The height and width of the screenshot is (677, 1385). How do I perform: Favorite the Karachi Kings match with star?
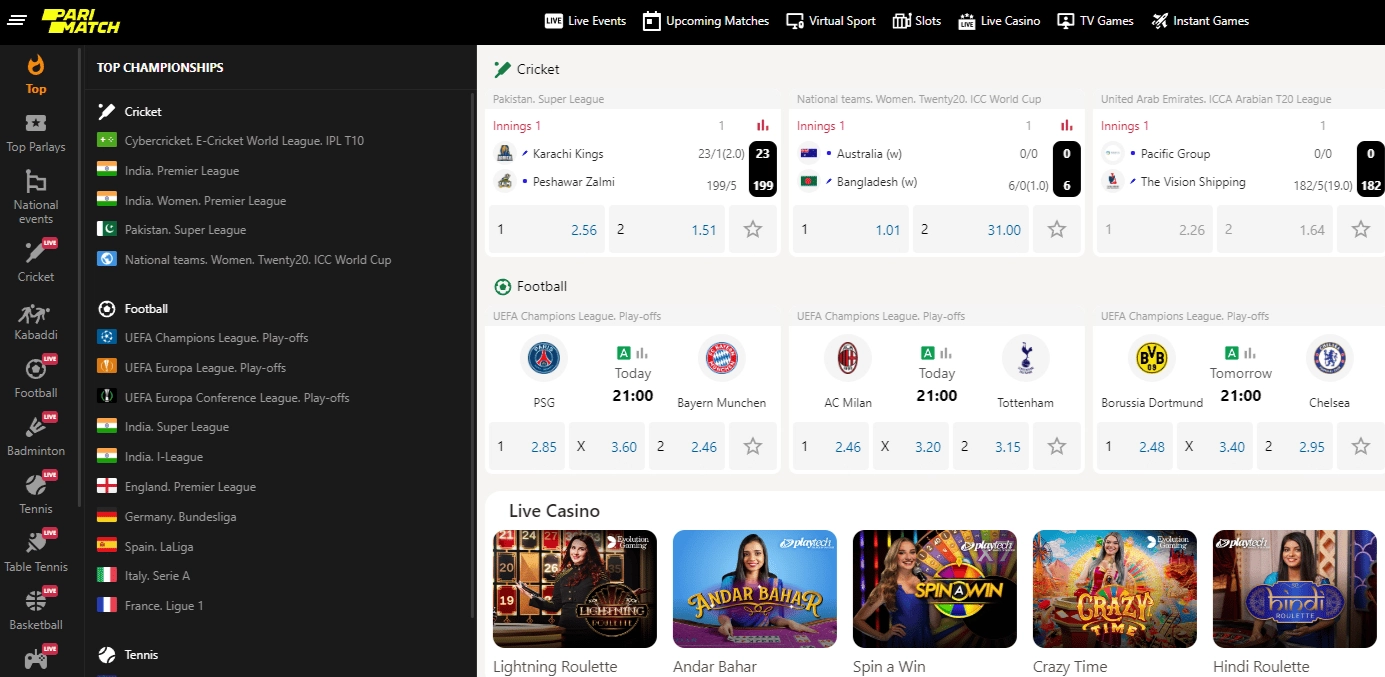[x=753, y=229]
